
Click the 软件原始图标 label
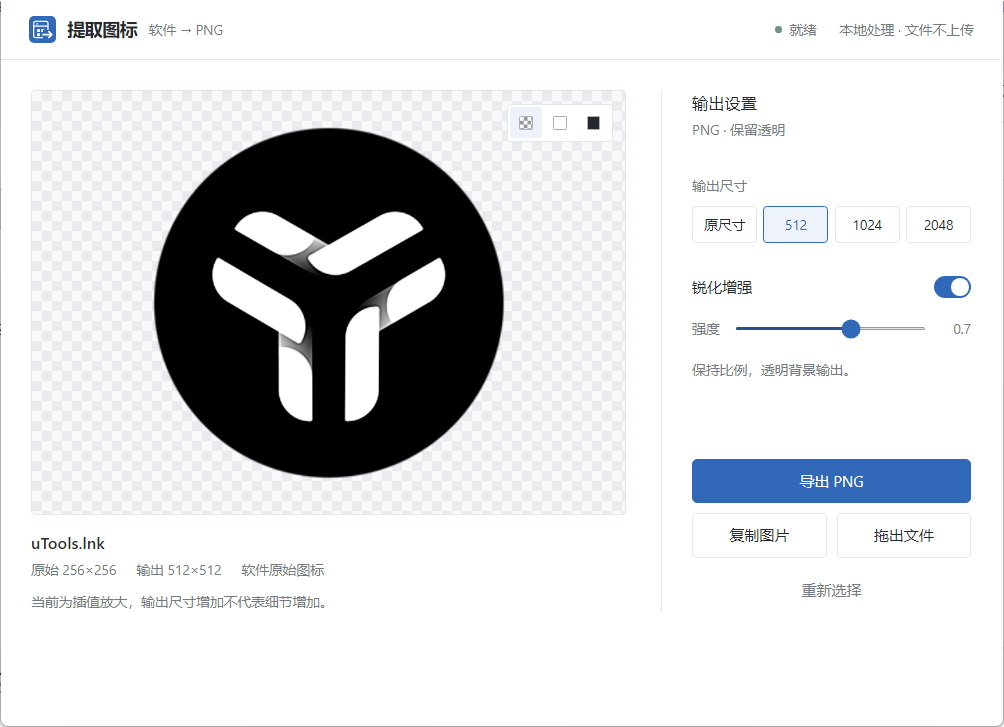[x=282, y=570]
